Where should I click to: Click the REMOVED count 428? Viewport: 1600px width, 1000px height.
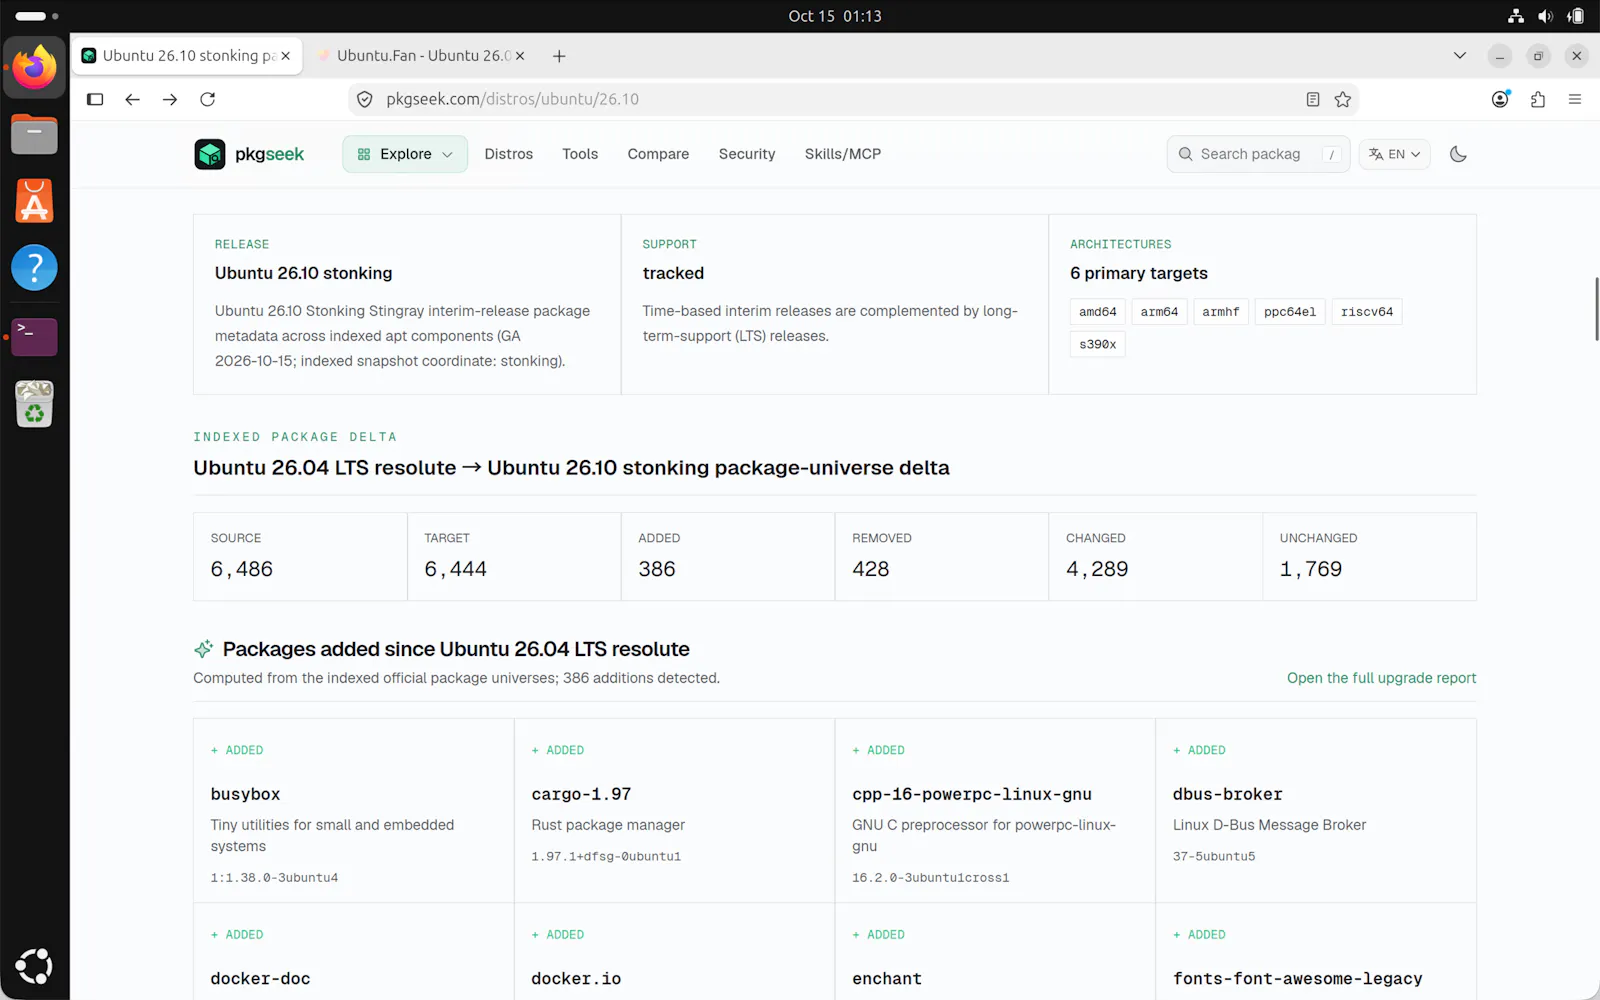coord(871,569)
